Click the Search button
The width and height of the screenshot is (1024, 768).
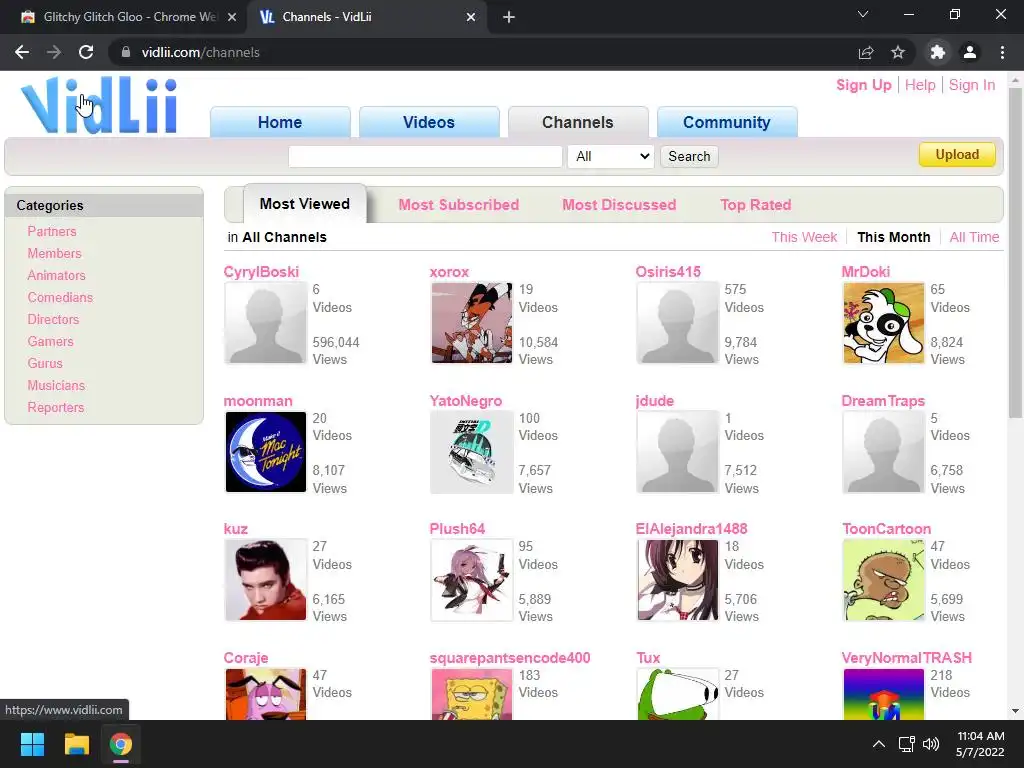(x=689, y=156)
